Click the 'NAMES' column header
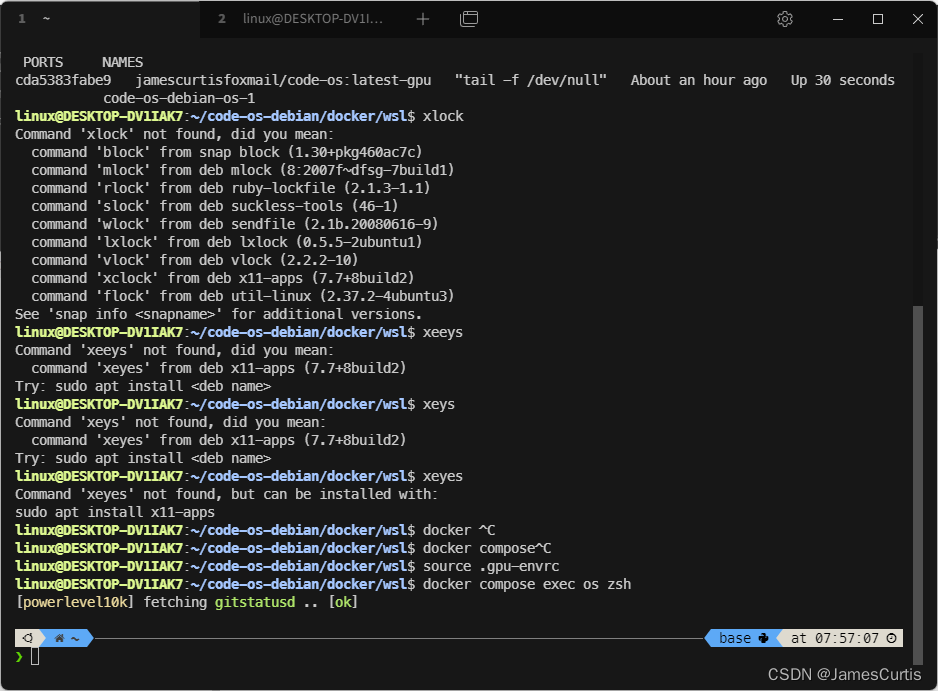 123,62
